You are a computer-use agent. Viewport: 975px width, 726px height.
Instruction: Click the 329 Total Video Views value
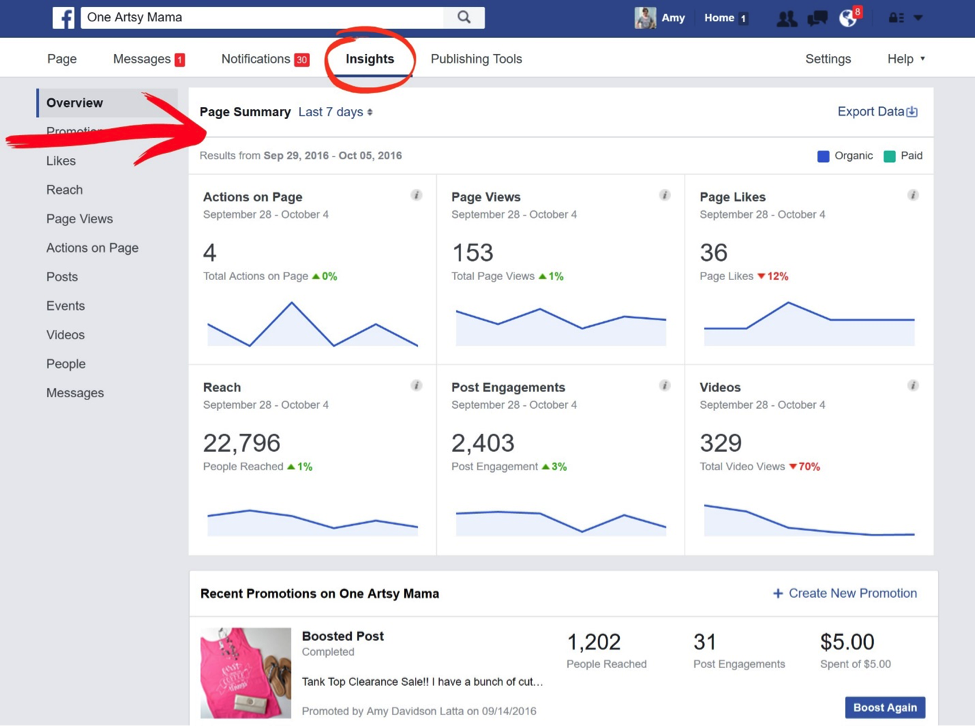(721, 443)
